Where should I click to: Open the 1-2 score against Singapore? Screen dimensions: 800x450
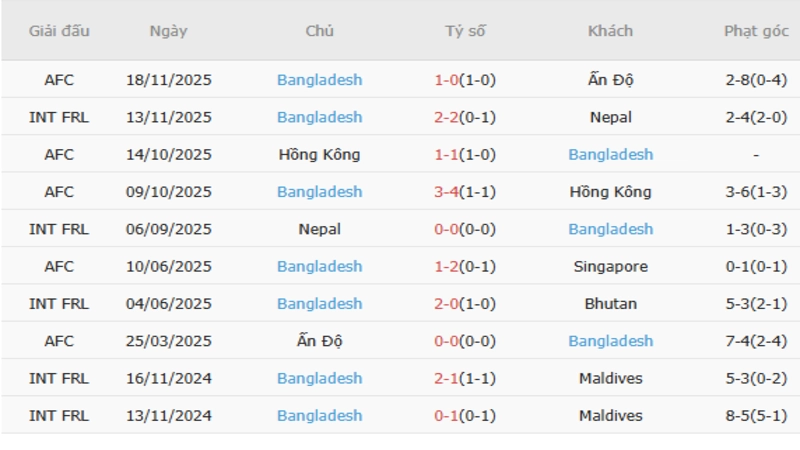[x=446, y=267]
